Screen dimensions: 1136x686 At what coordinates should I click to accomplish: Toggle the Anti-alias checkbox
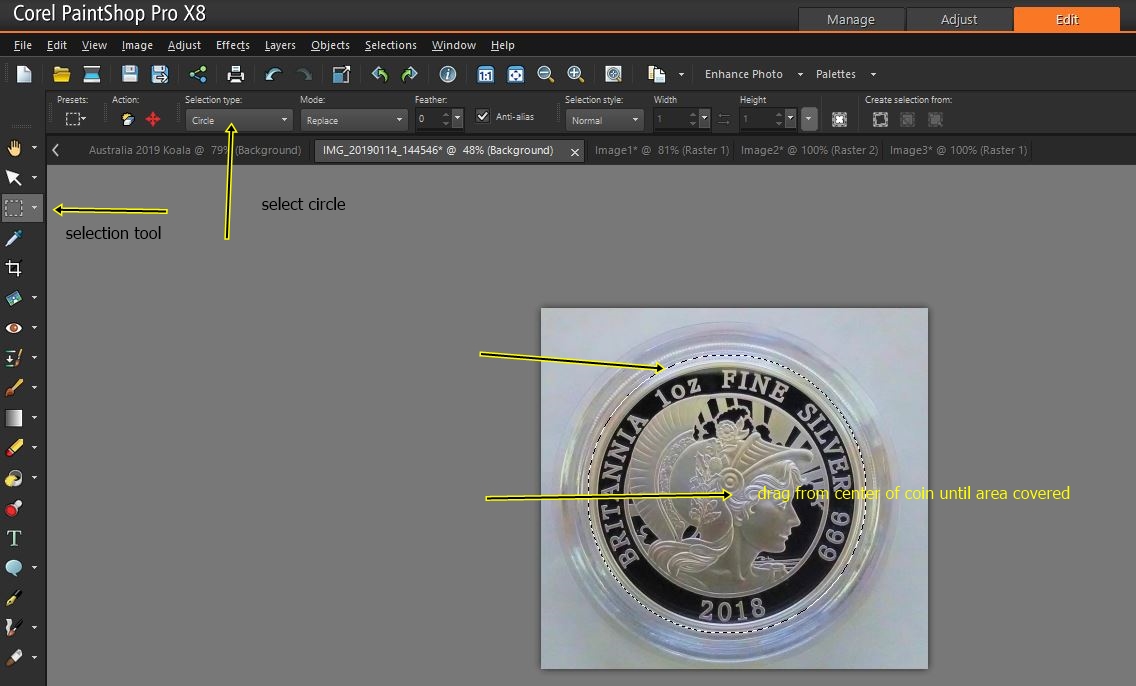[x=483, y=116]
